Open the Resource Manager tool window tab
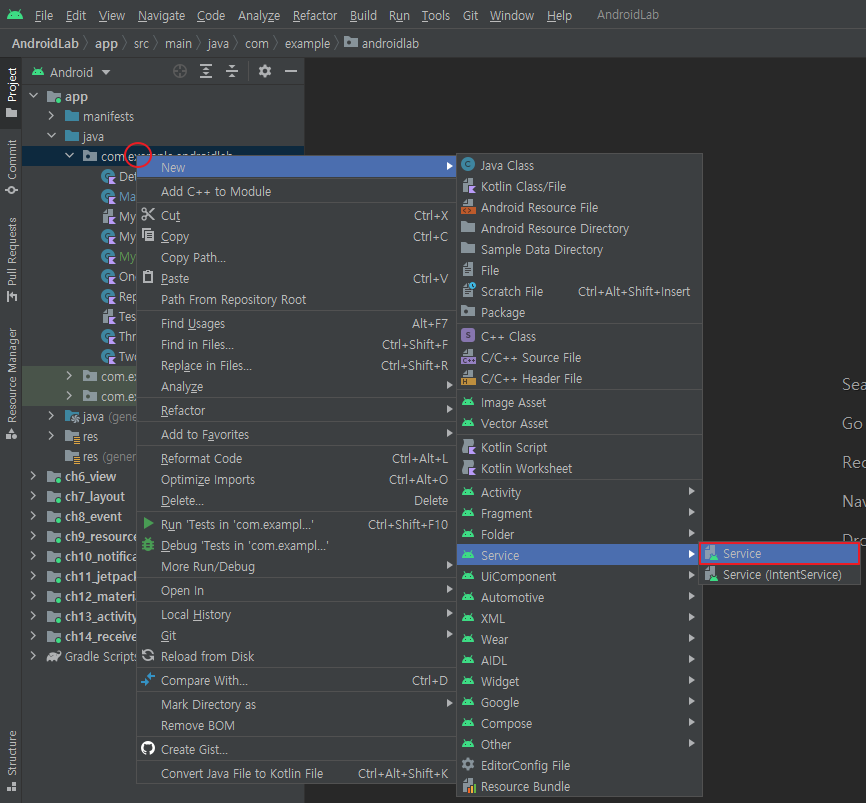 point(12,383)
